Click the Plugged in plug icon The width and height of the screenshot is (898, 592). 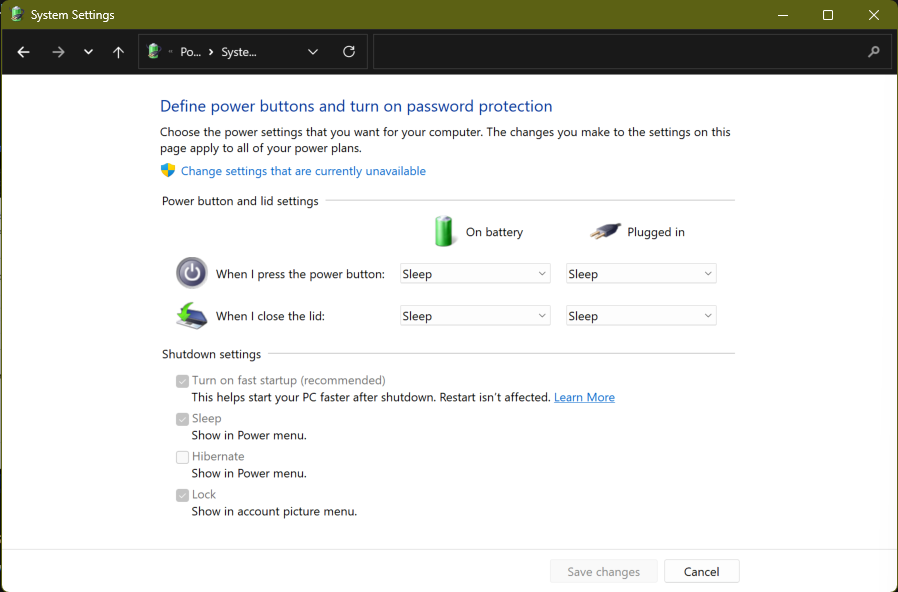click(x=605, y=231)
